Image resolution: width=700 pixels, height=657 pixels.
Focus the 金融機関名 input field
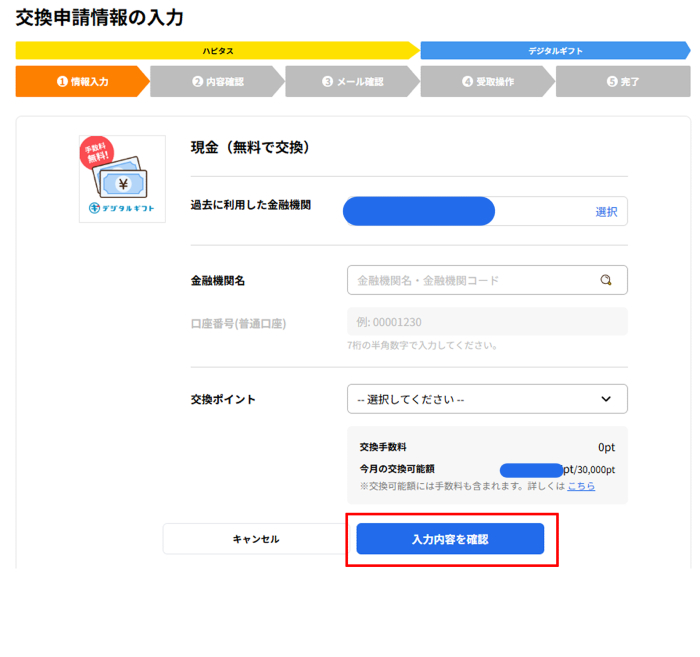coord(487,280)
